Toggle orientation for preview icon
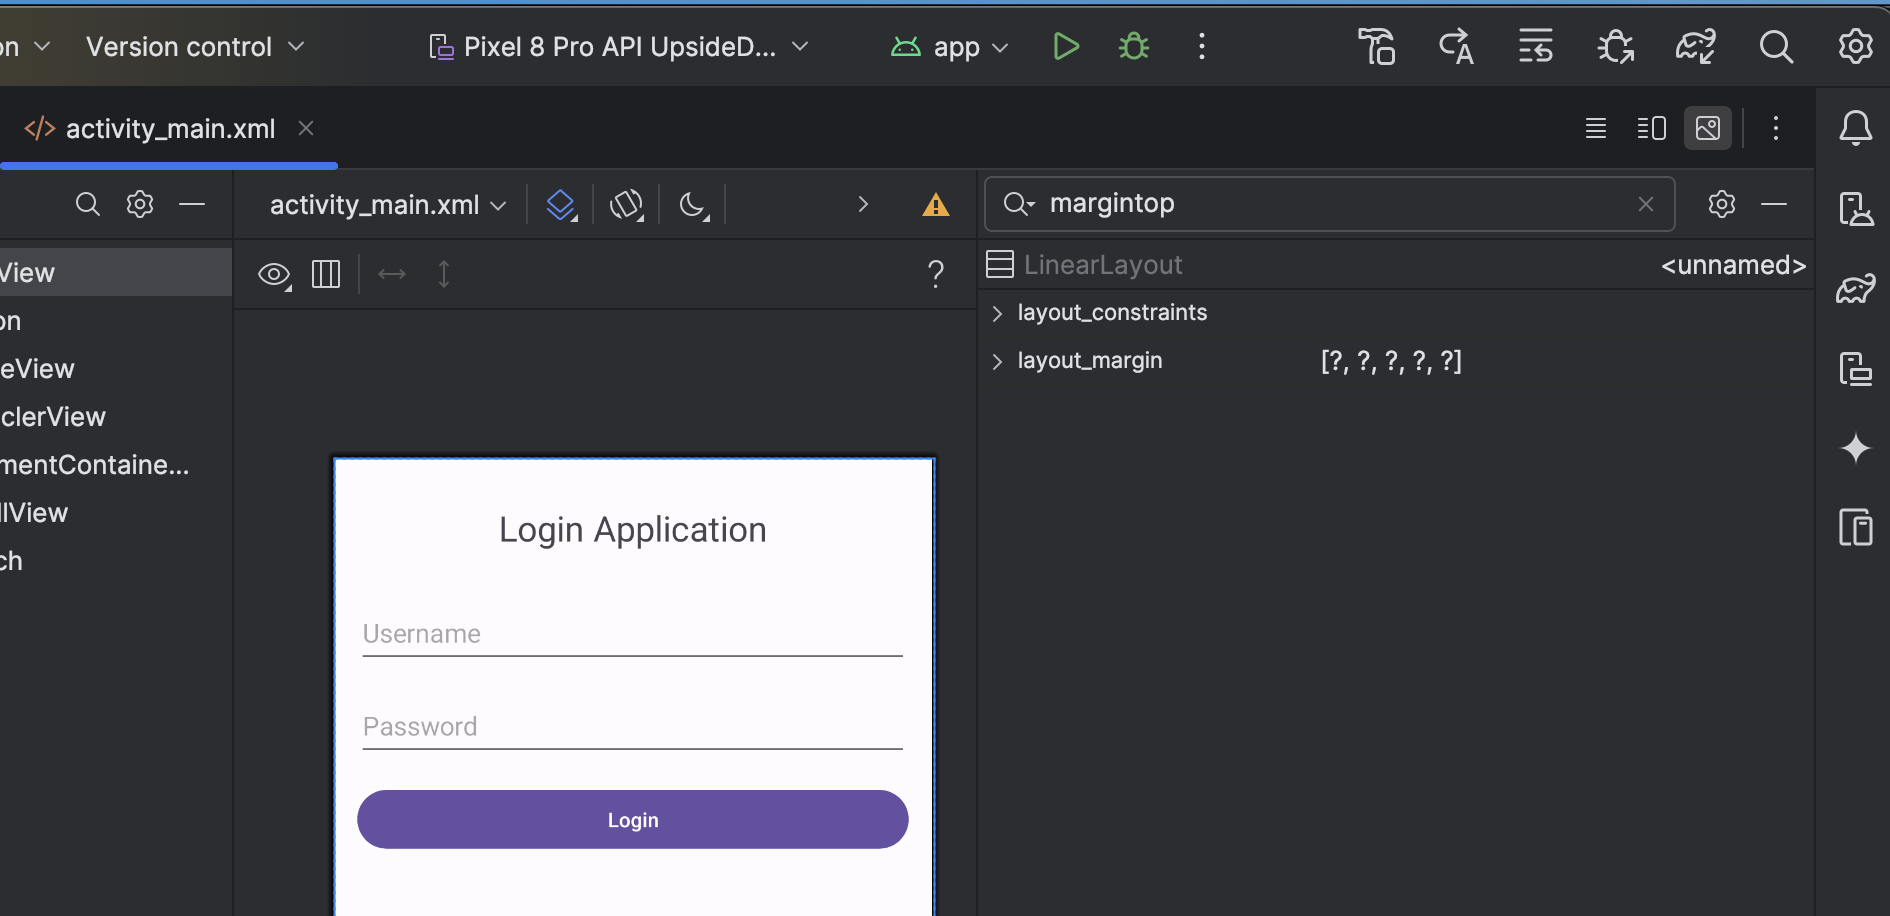The height and width of the screenshot is (916, 1890). pyautogui.click(x=627, y=205)
